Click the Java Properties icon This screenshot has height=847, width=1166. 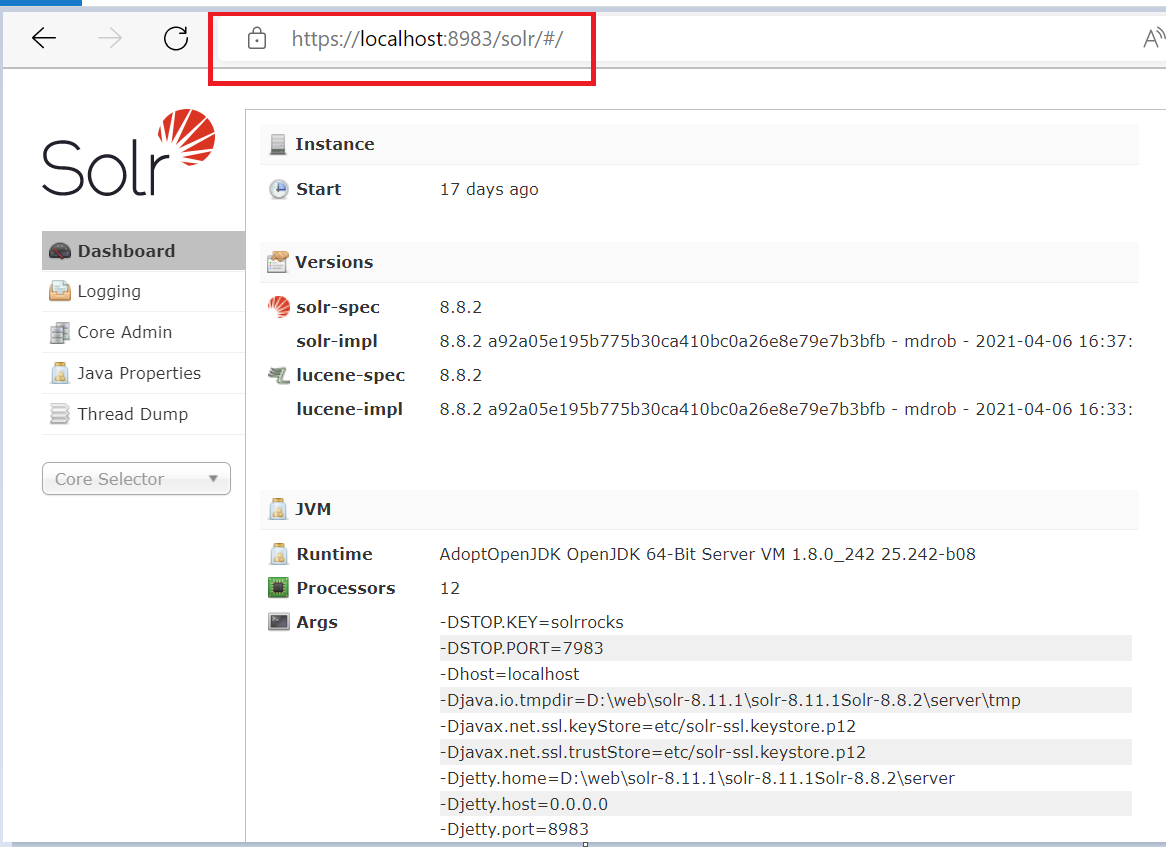click(59, 373)
